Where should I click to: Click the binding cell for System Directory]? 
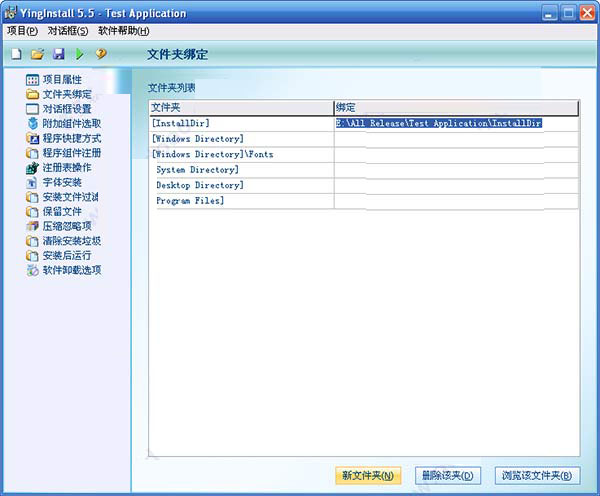[456, 170]
